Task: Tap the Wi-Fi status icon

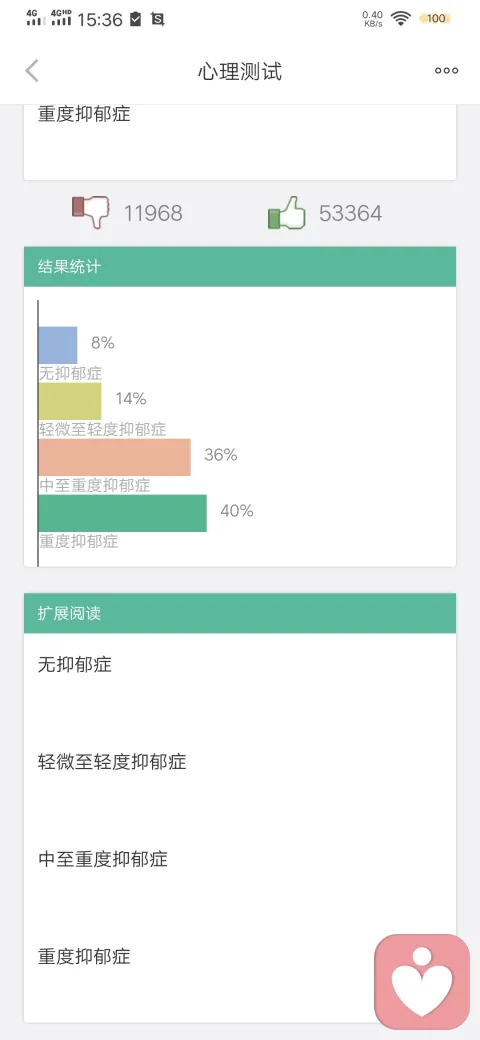Action: pos(400,19)
